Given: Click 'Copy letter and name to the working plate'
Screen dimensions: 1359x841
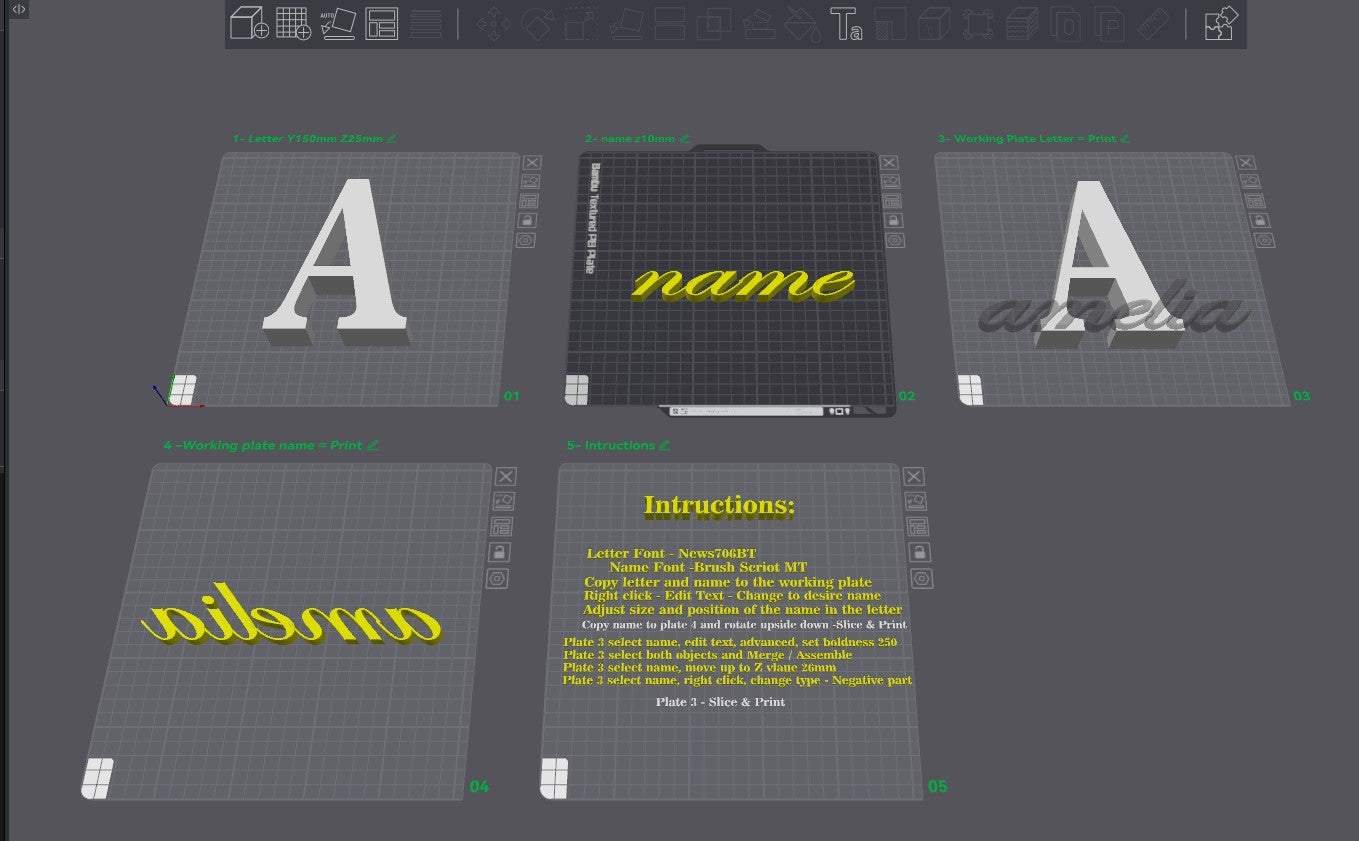Looking at the screenshot, I should [728, 582].
